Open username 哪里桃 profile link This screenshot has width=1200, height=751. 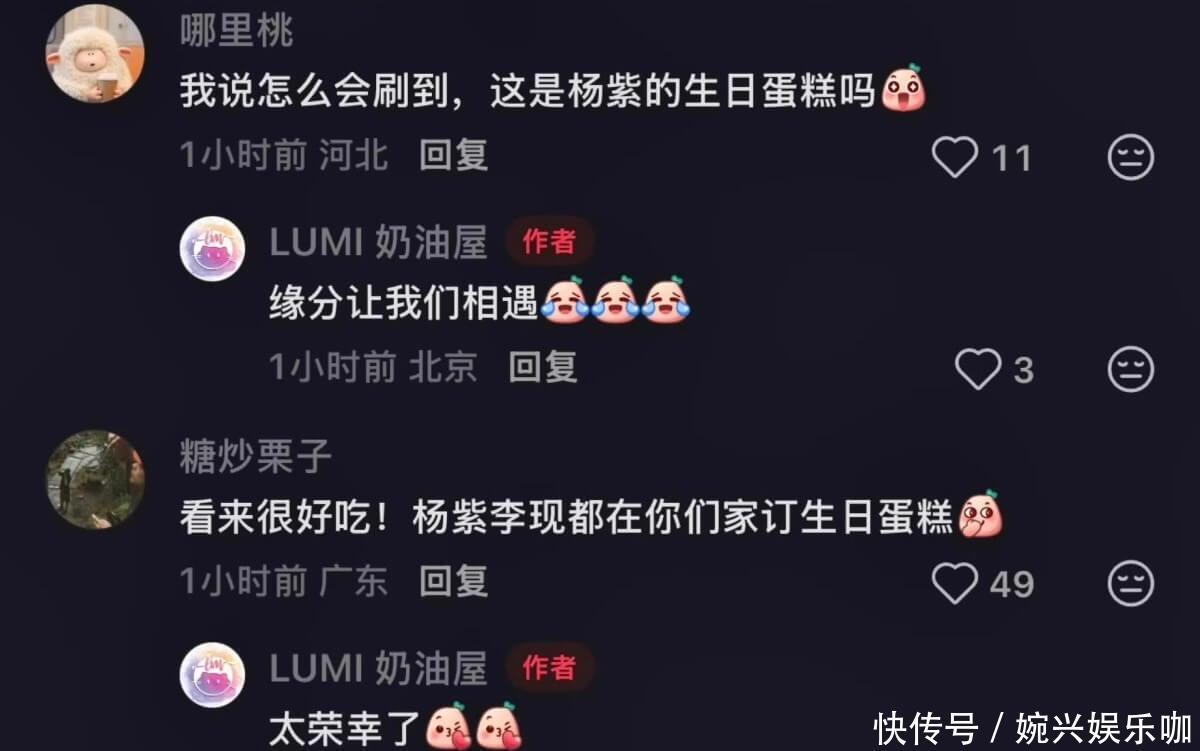point(236,31)
